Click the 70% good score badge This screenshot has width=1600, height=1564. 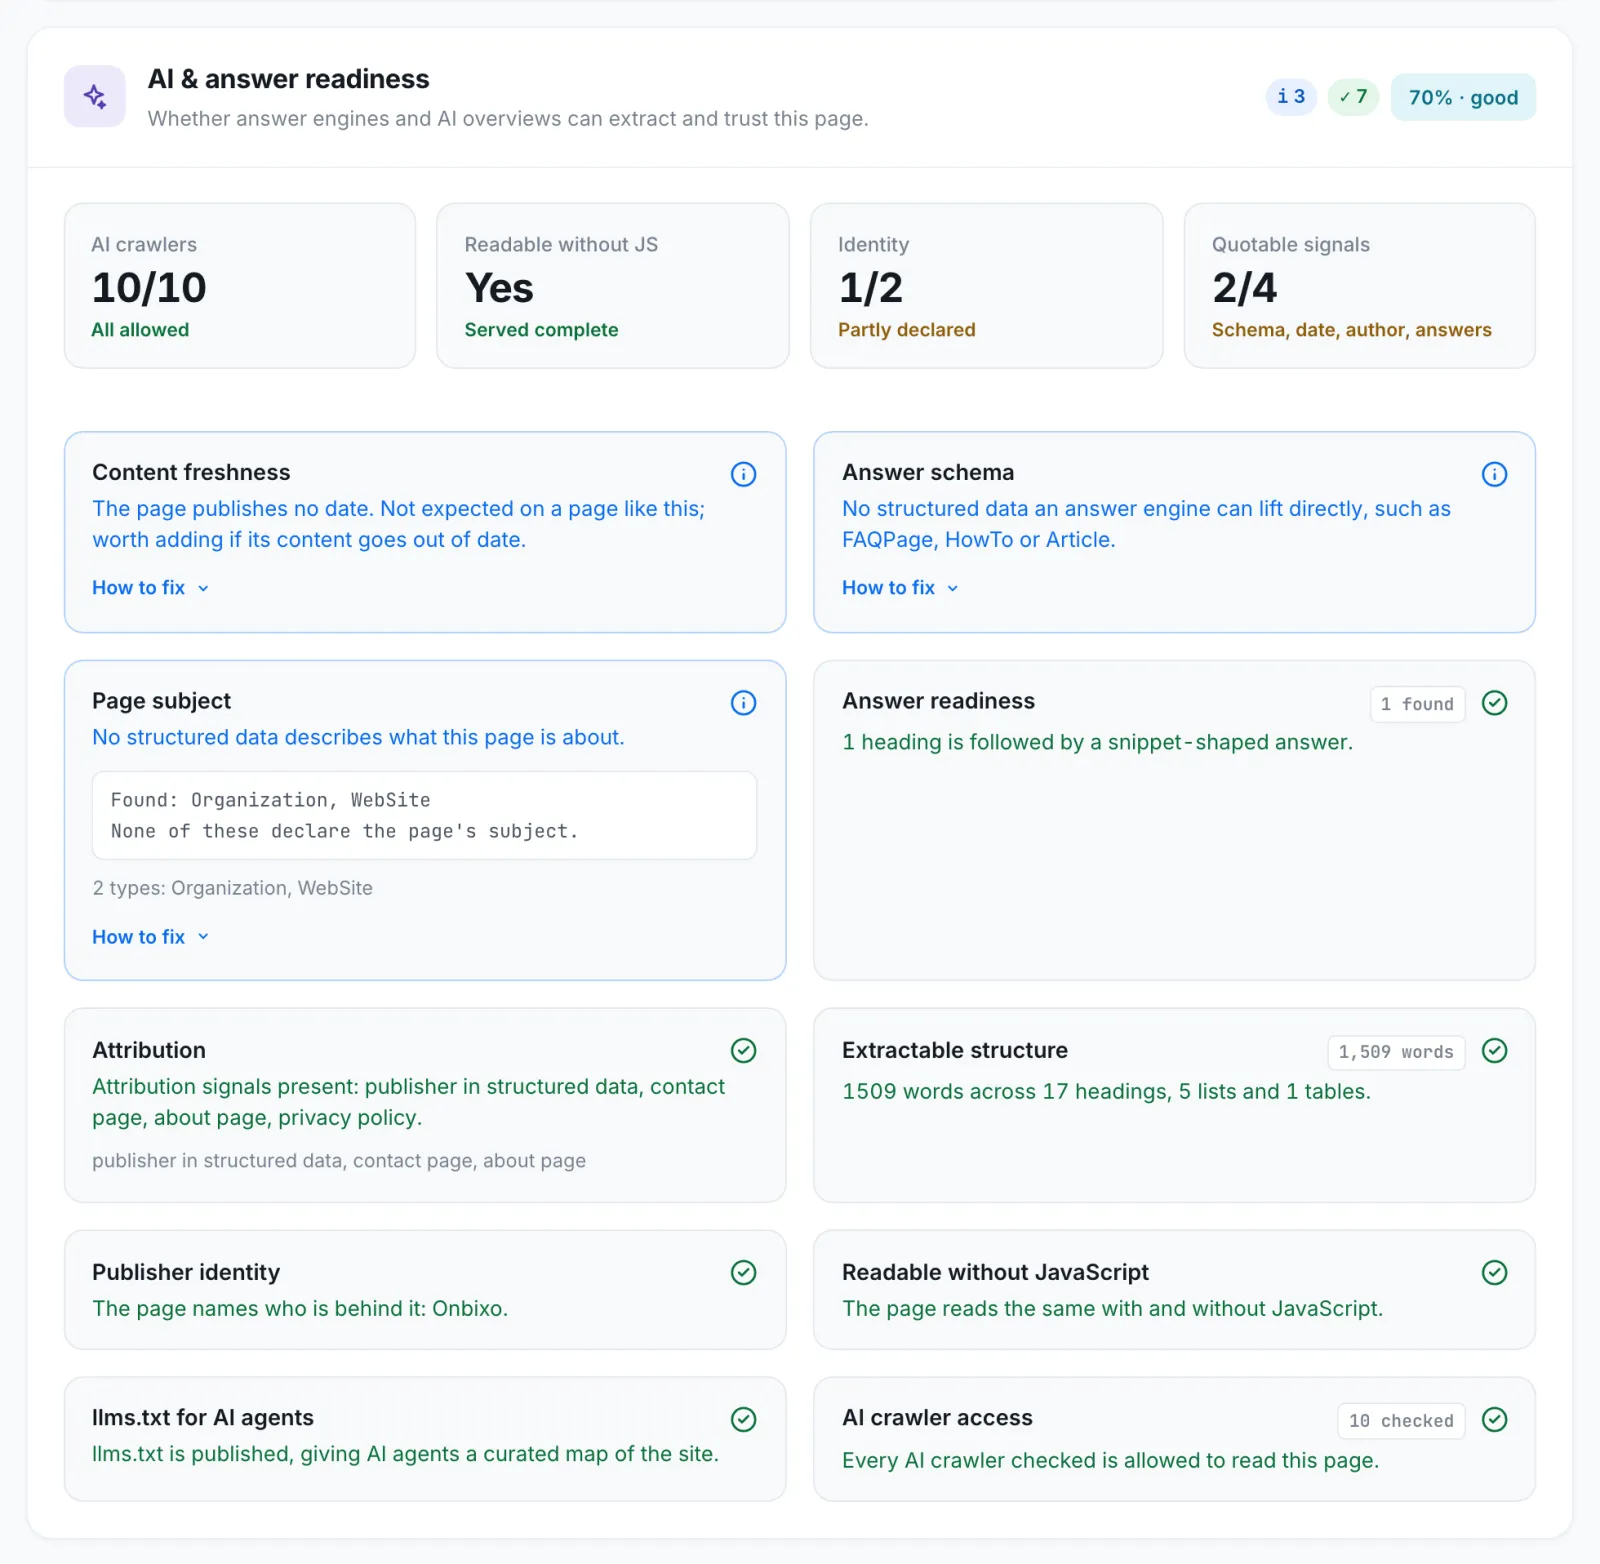[x=1463, y=97]
